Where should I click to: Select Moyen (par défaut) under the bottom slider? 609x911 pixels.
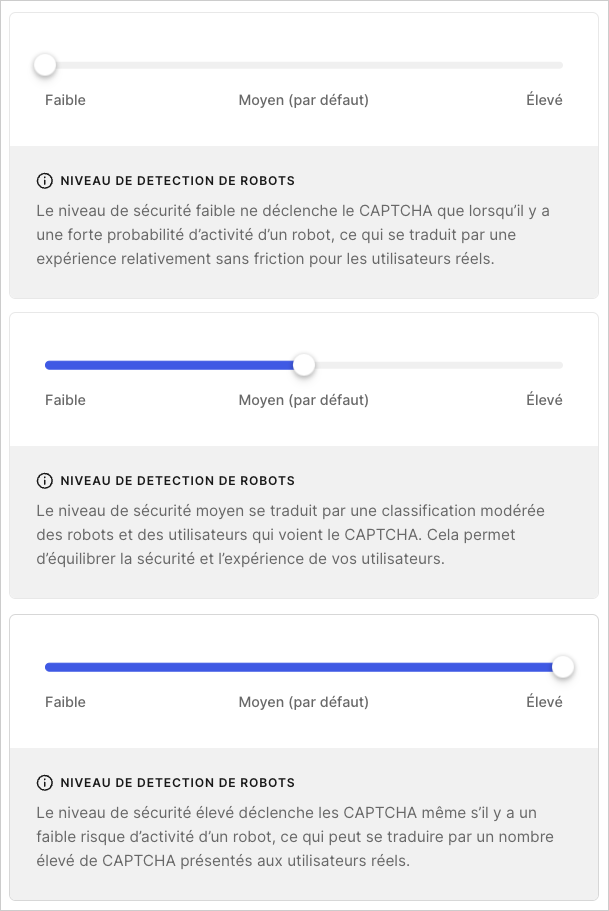click(303, 702)
